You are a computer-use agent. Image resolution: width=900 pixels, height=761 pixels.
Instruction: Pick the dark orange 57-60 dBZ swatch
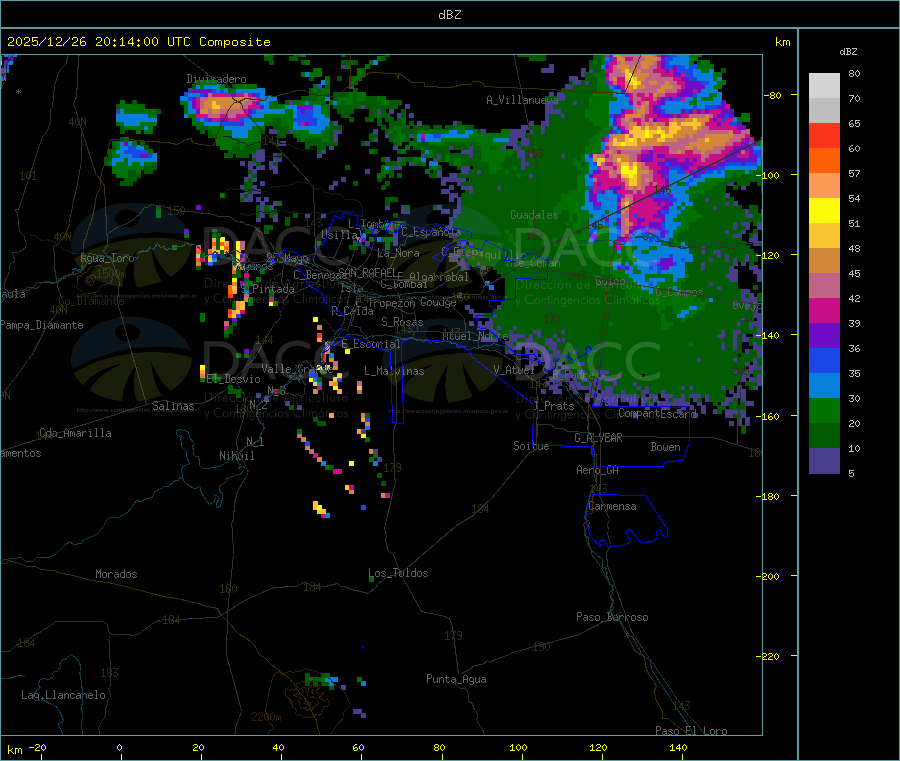[x=824, y=161]
